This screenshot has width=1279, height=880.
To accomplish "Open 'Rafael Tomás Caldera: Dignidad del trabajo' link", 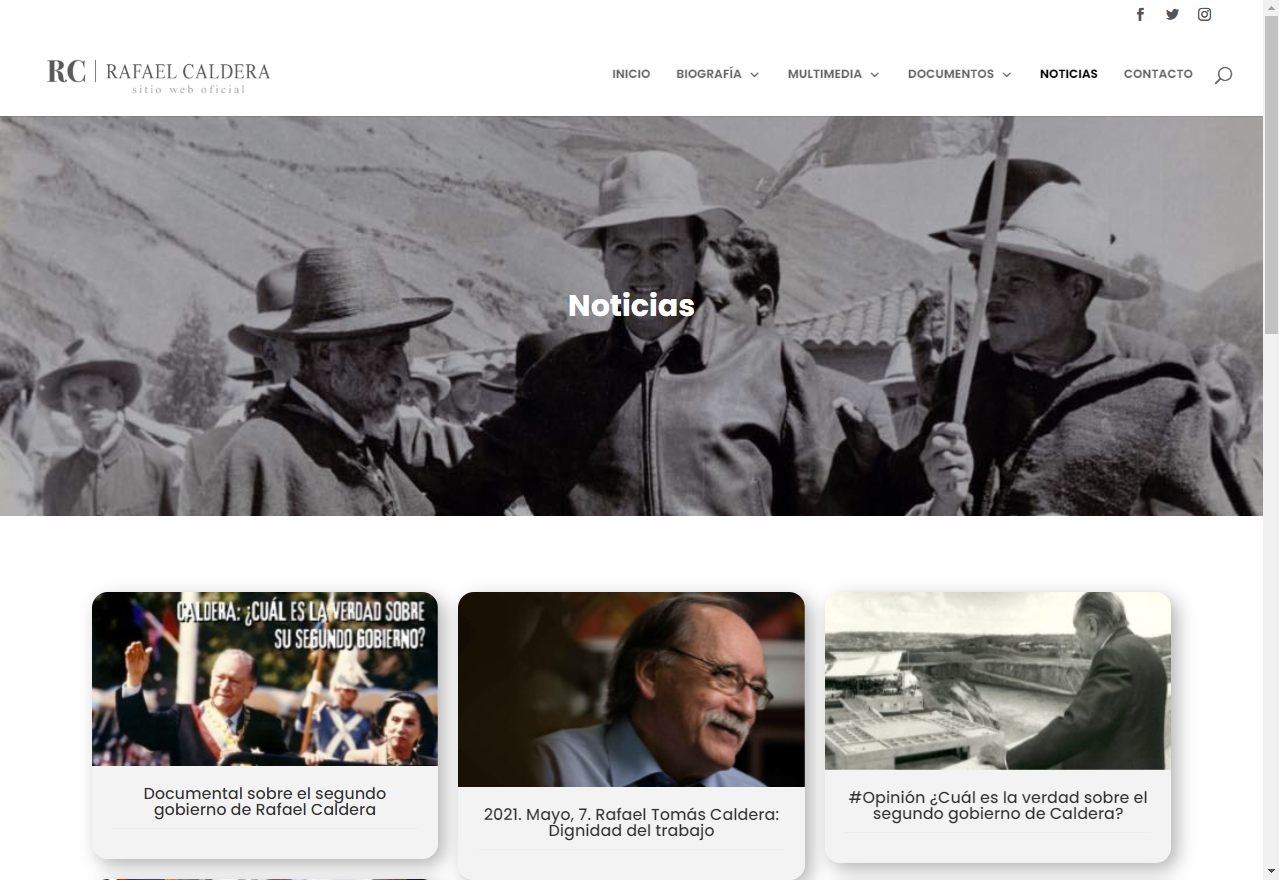I will 631,822.
